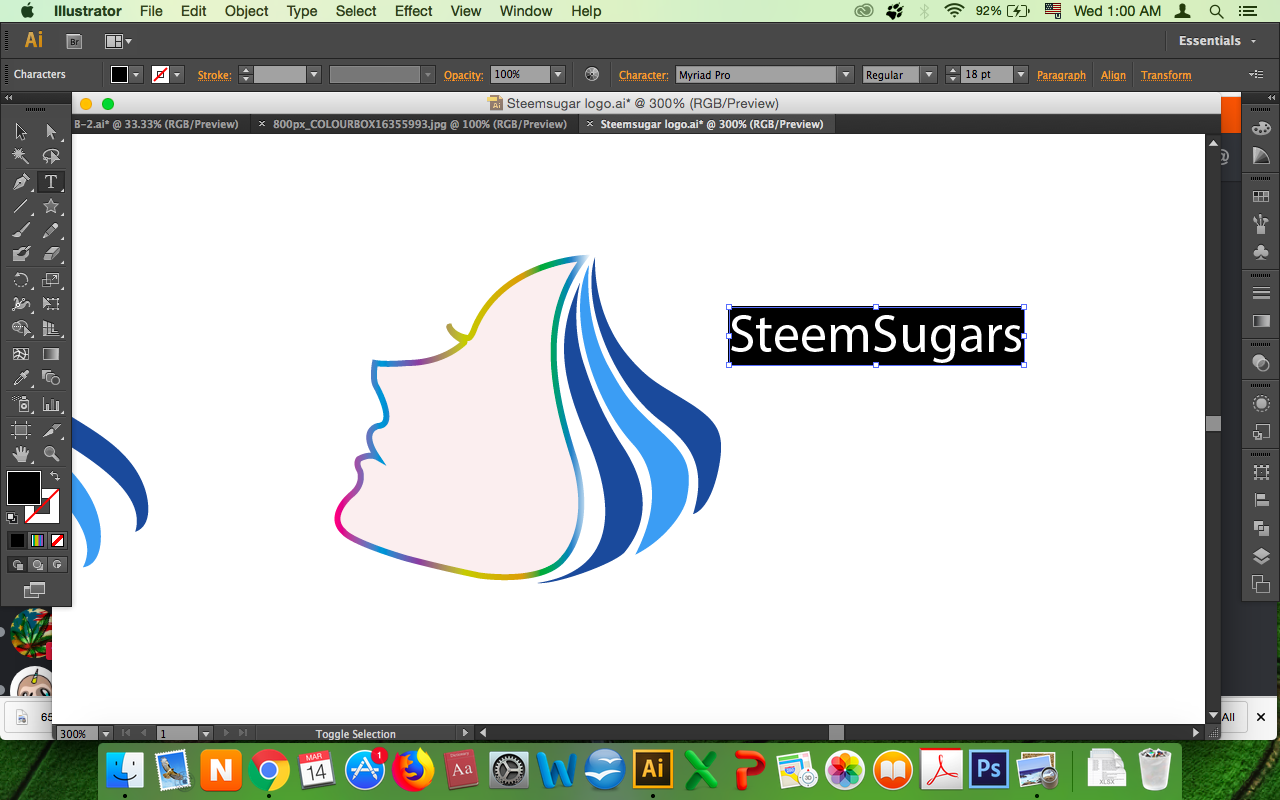Enable Draw Normal mode
The width and height of the screenshot is (1280, 800).
point(17,565)
